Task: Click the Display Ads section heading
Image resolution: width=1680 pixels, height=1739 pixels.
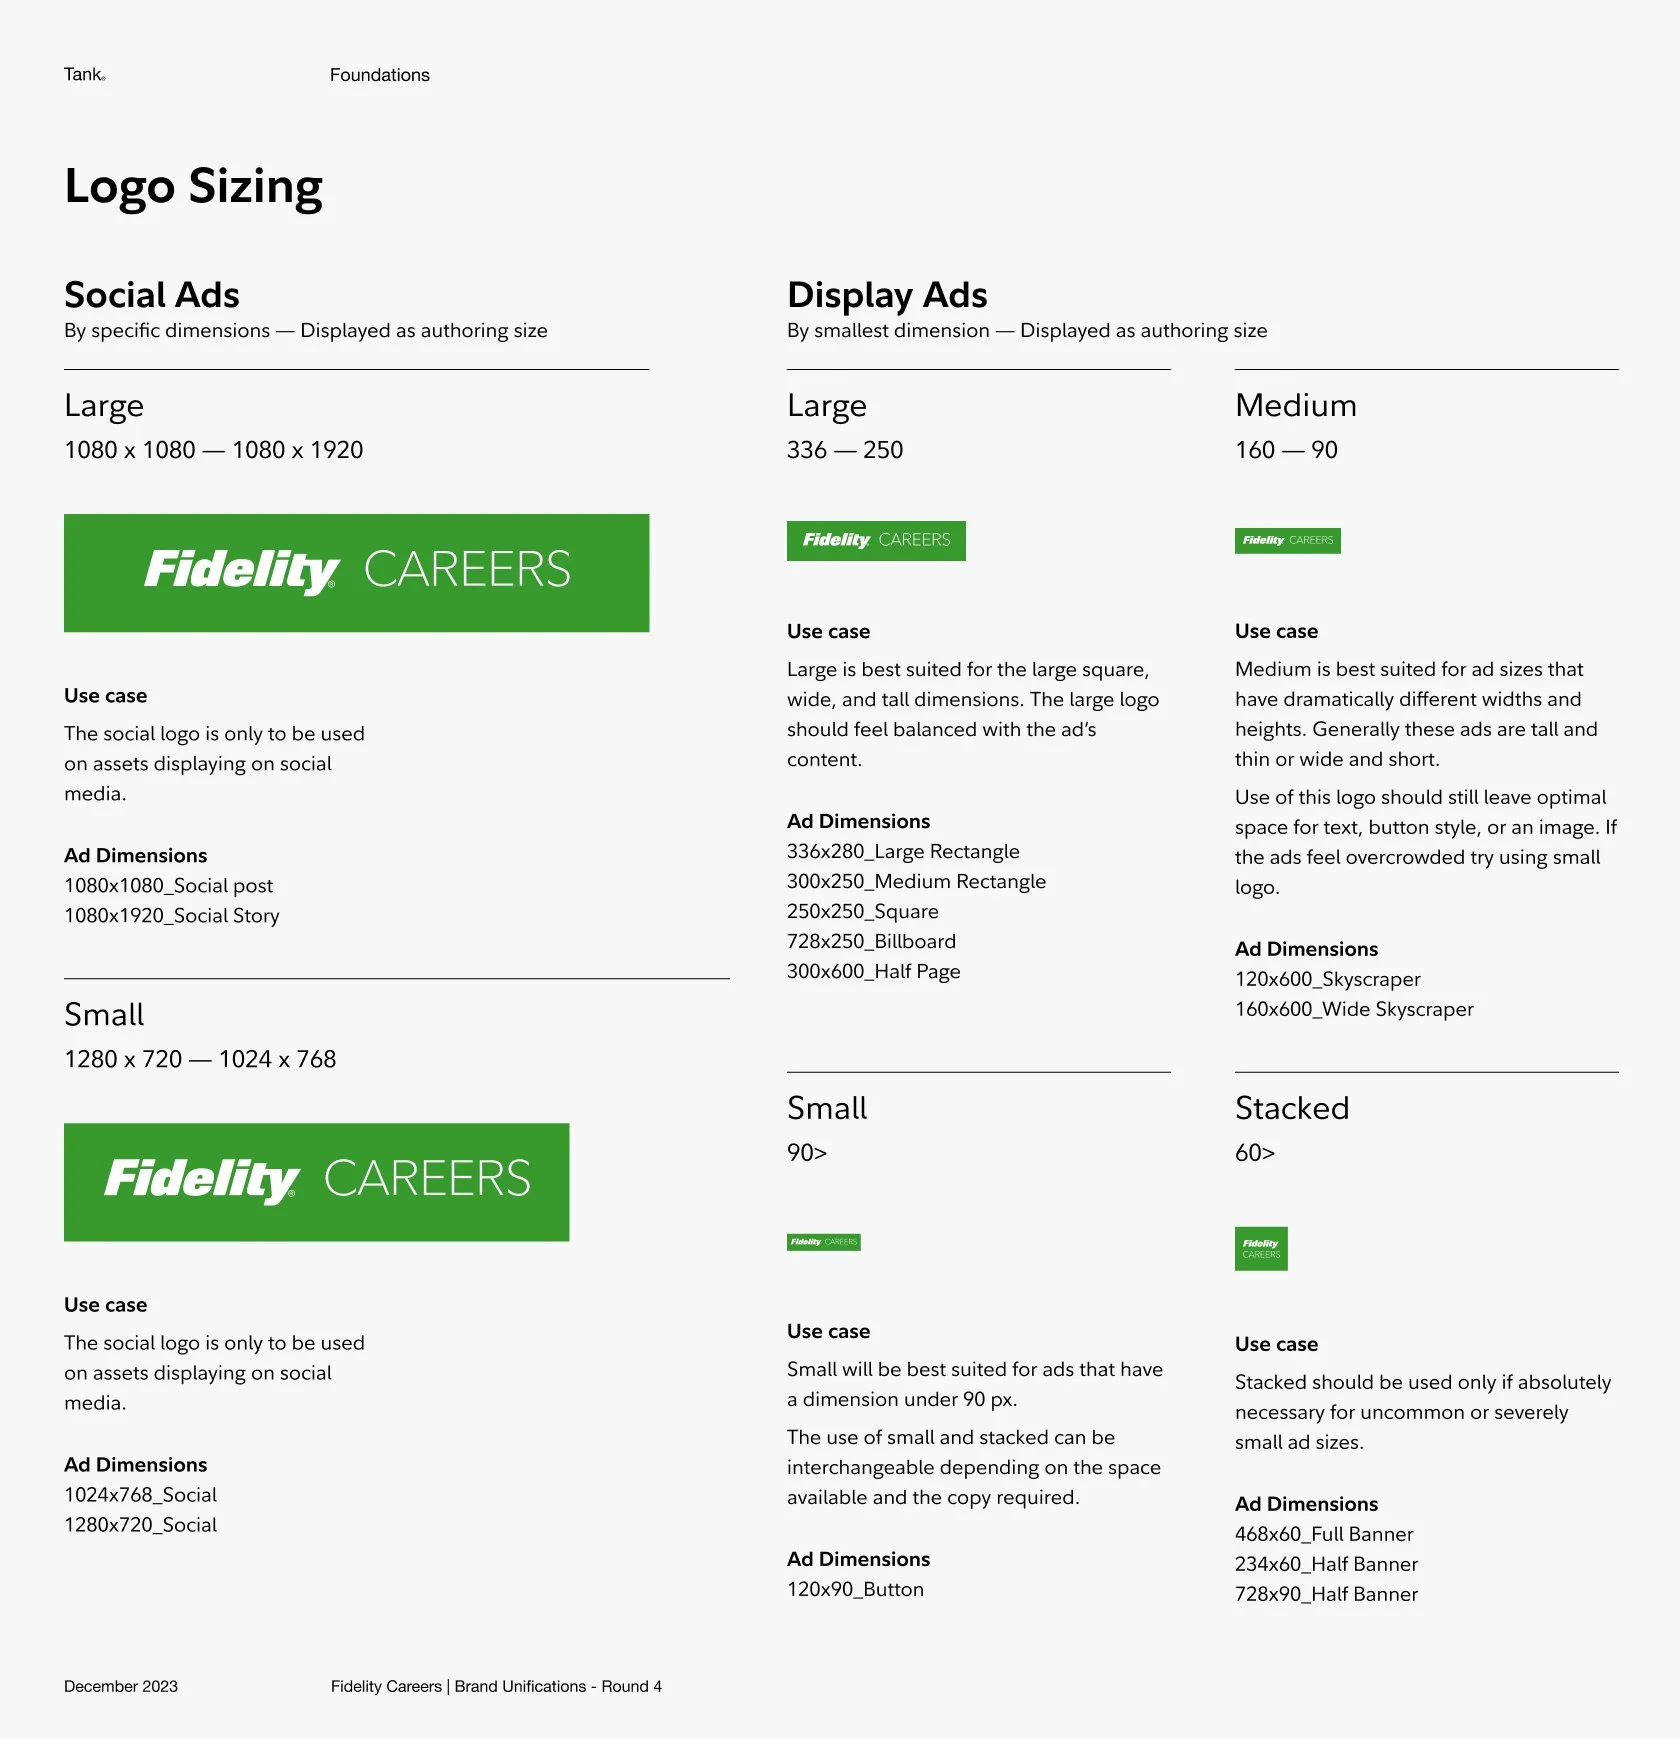Action: coord(887,295)
